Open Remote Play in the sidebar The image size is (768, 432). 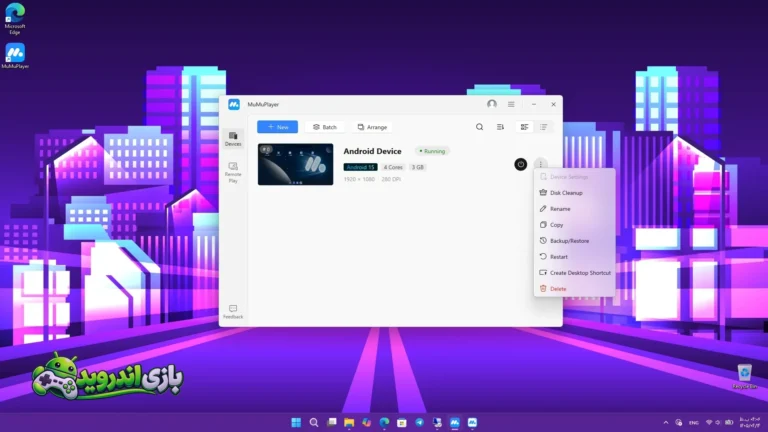[233, 172]
